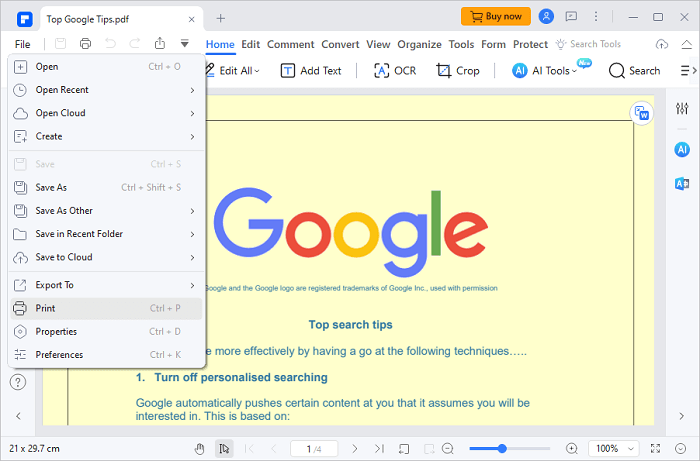Image resolution: width=700 pixels, height=461 pixels.
Task: Open the page display options circle icon
Action: pos(680,449)
